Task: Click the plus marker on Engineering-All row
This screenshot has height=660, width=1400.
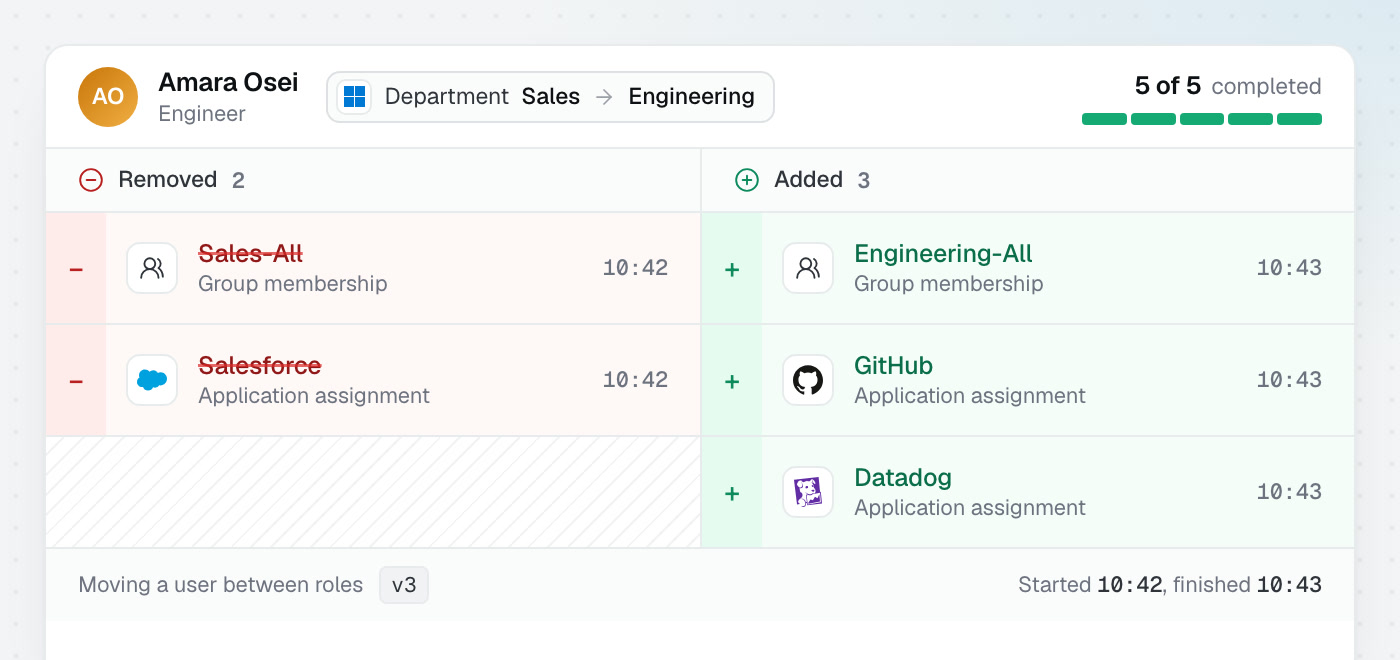Action: (732, 270)
